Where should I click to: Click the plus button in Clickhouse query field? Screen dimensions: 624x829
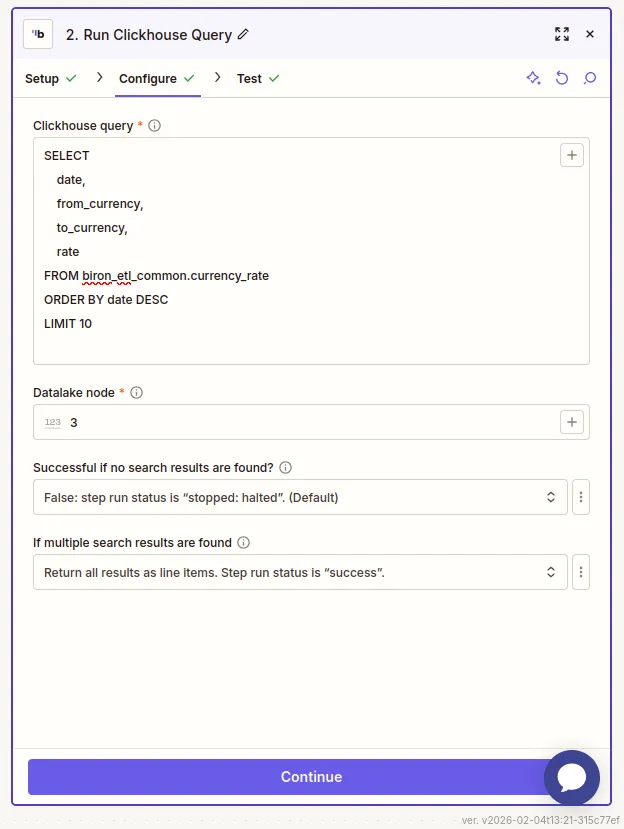tap(572, 155)
